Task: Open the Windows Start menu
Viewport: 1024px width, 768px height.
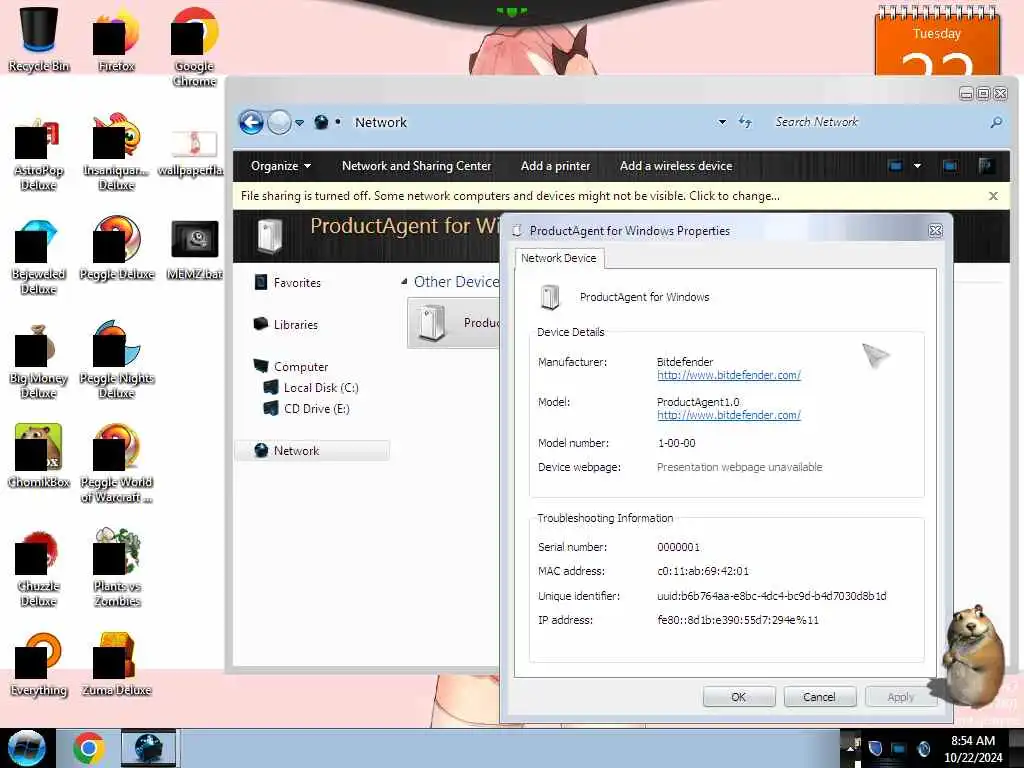Action: [26, 748]
